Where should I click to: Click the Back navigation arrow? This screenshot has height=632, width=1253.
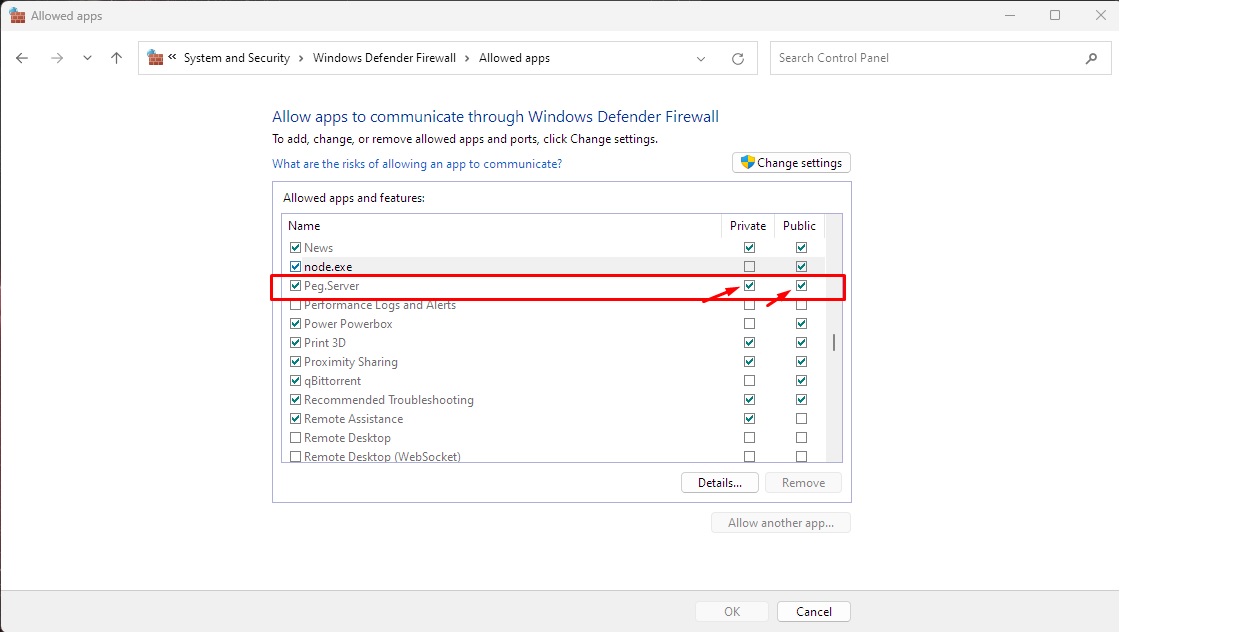coord(22,58)
